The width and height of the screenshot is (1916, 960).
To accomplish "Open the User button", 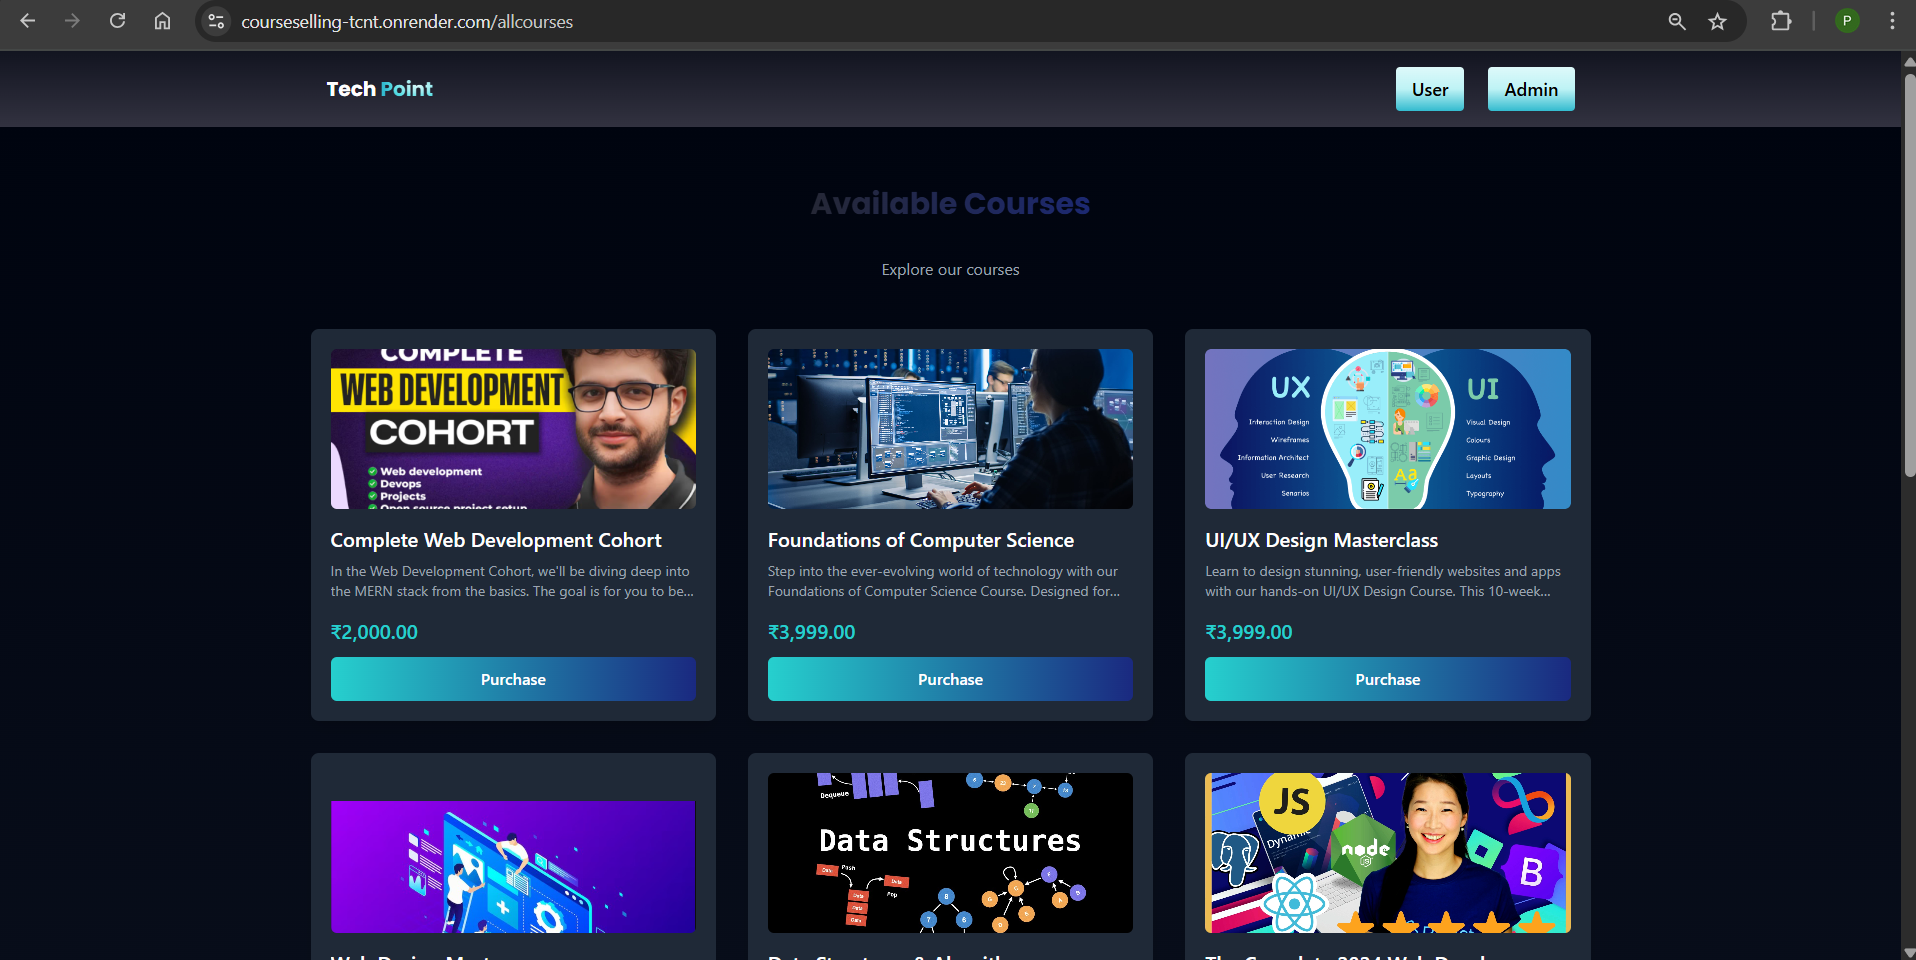I will pos(1429,89).
